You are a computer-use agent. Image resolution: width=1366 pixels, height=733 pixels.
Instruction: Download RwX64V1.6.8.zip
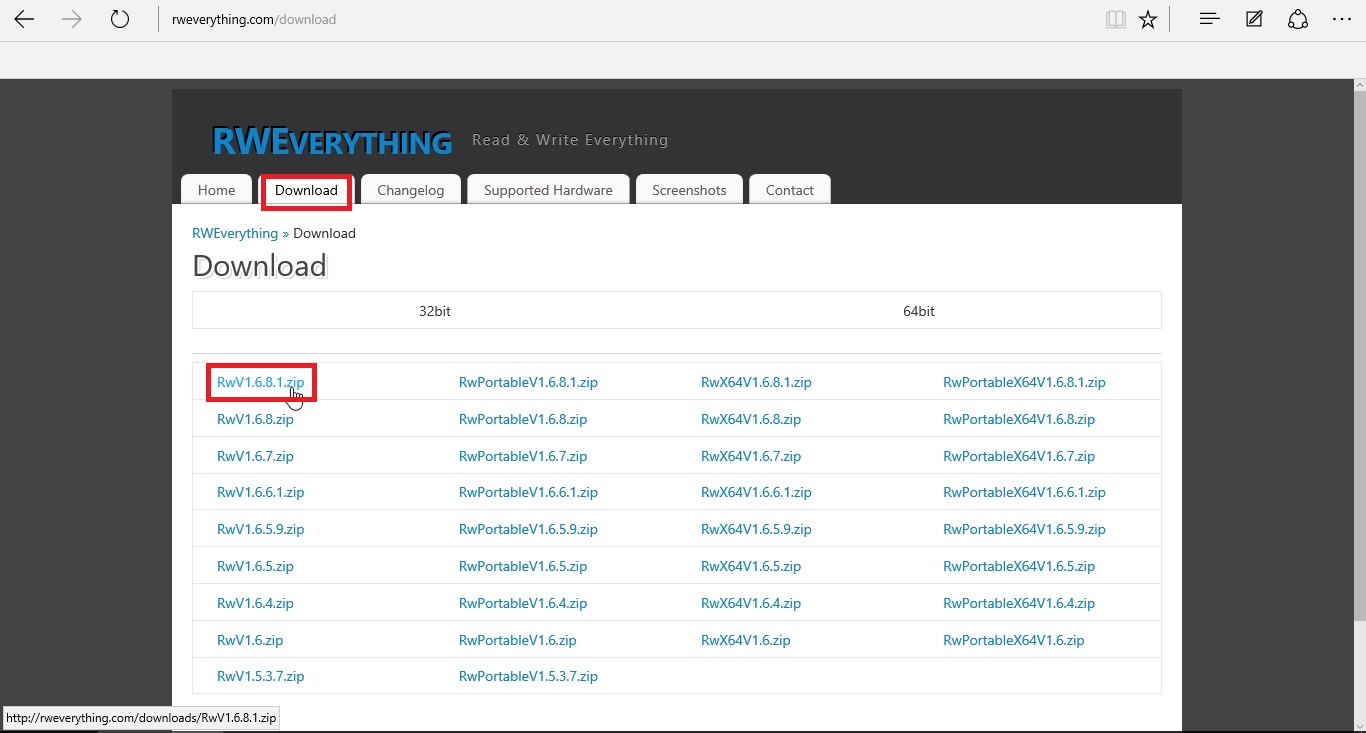tap(751, 419)
